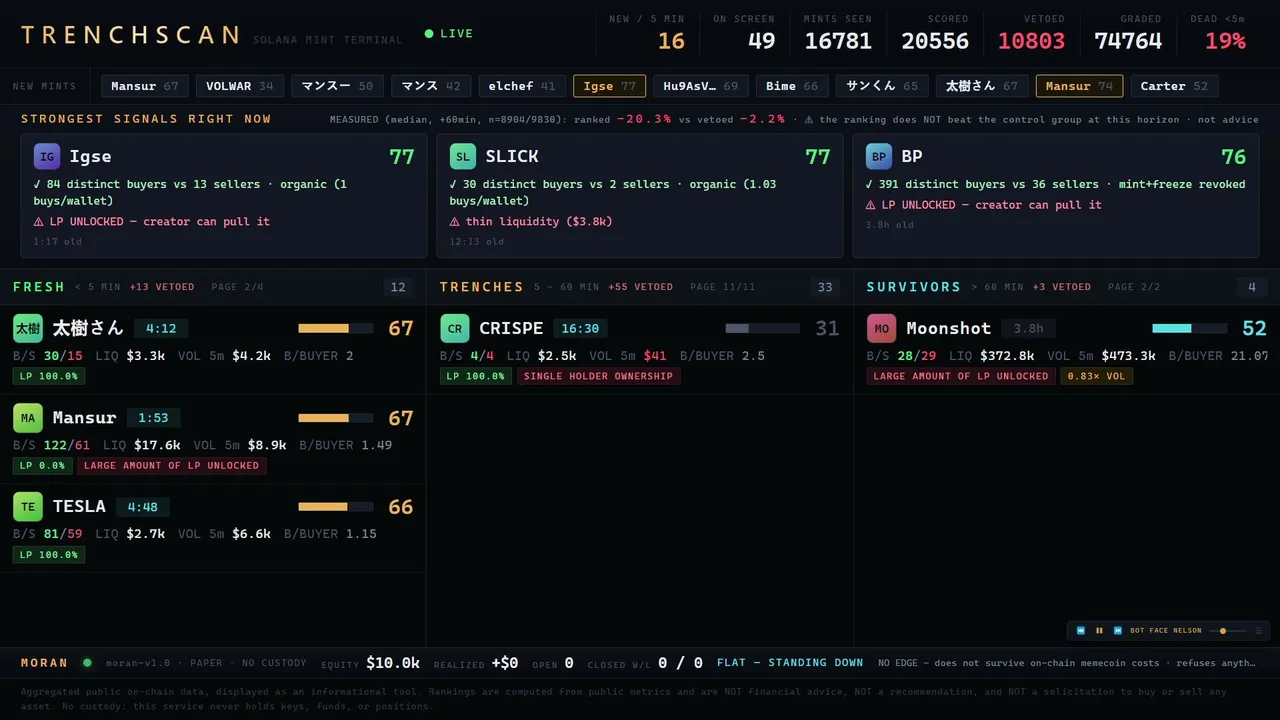The width and height of the screenshot is (1280, 720).
Task: Click the Moonshot token name
Action: tap(948, 328)
